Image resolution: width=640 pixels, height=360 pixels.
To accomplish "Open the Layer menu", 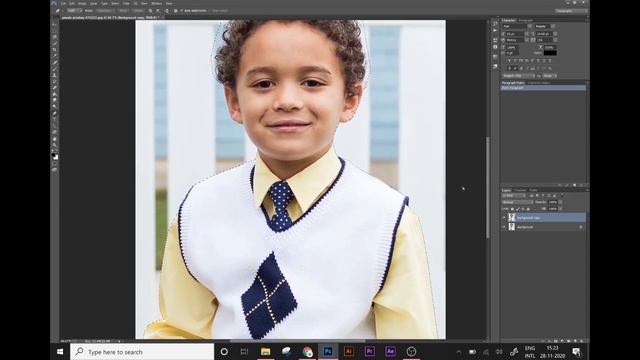I will [94, 3].
